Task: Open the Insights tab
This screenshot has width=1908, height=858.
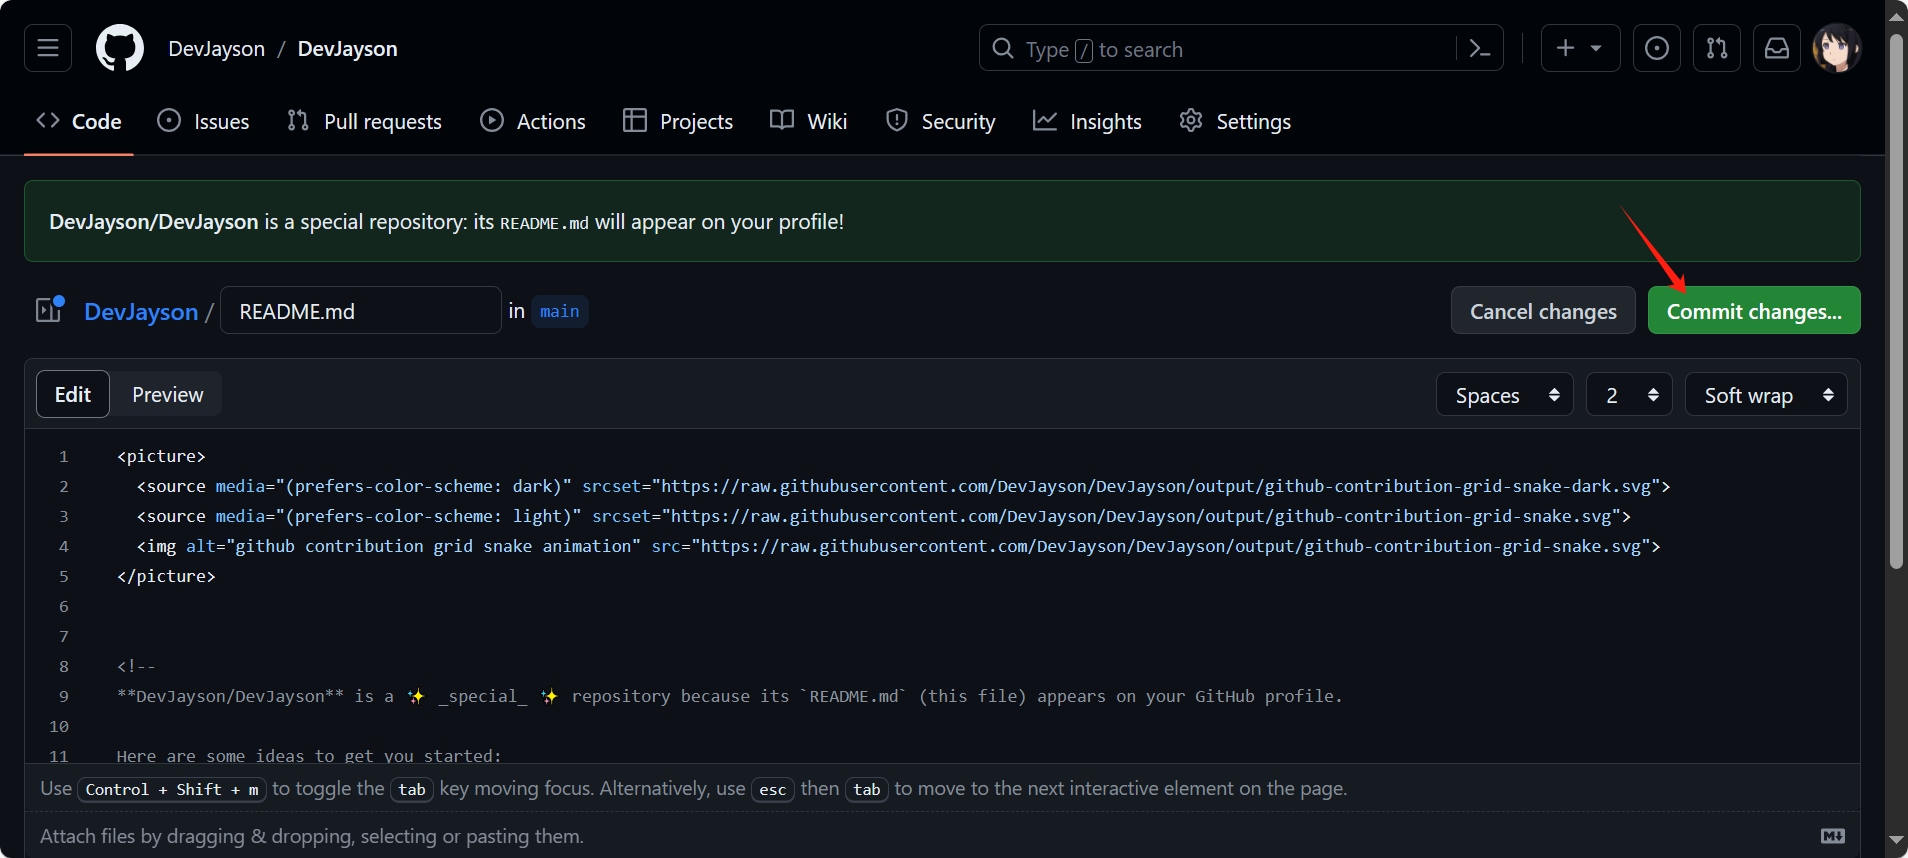Action: 1087,121
